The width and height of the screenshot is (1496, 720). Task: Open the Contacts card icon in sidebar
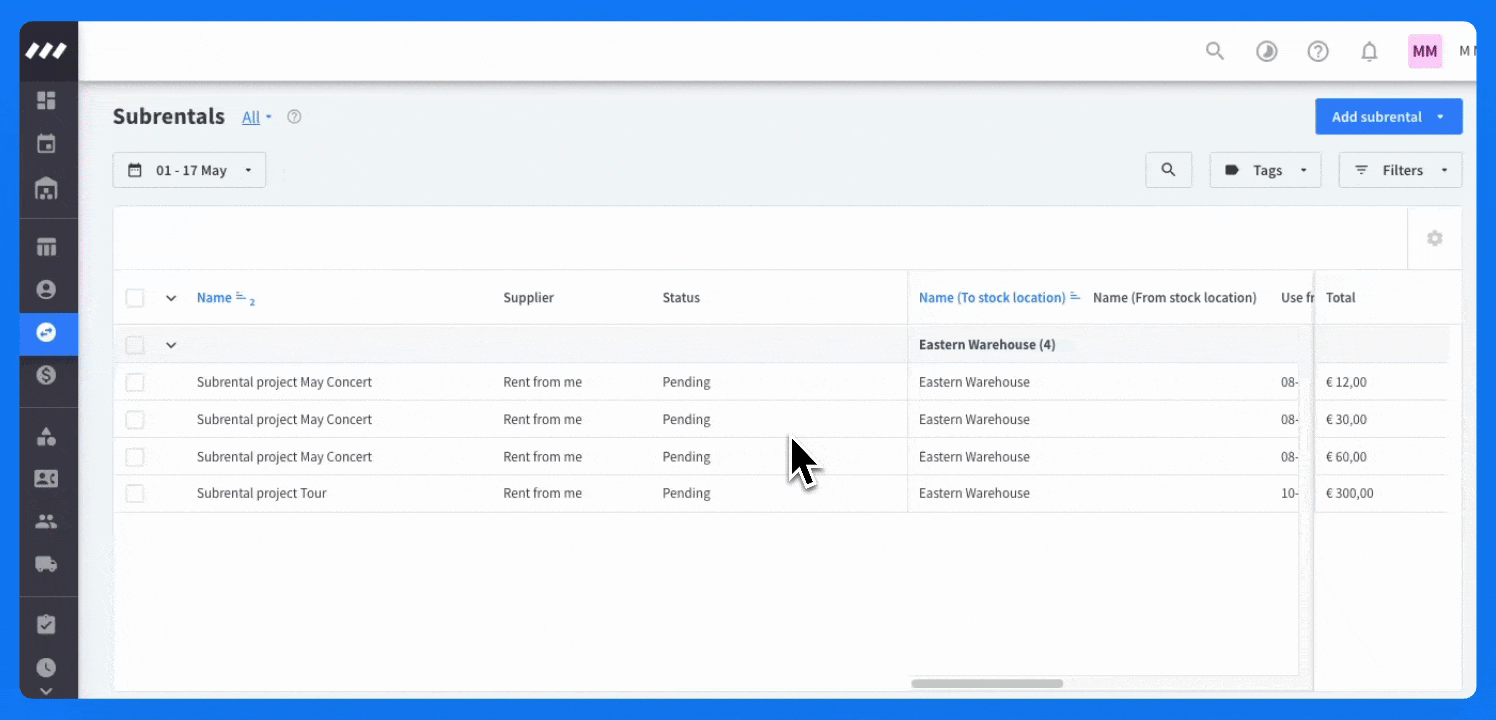pyautogui.click(x=48, y=478)
